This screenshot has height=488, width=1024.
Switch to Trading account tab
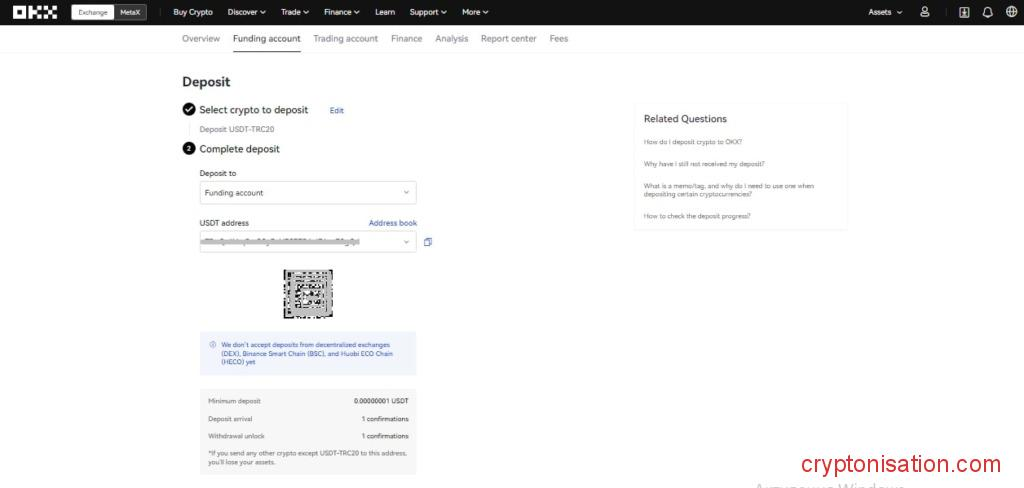[345, 38]
